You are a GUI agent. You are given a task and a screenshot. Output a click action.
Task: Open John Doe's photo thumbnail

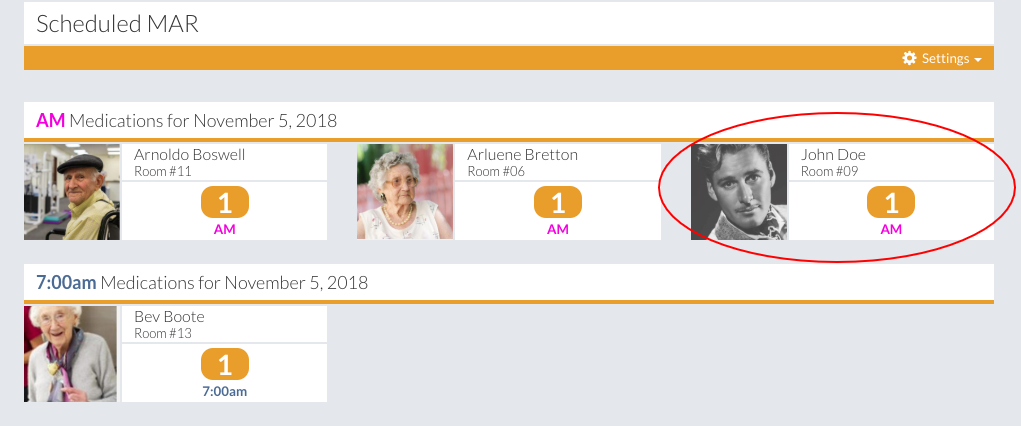tap(739, 192)
